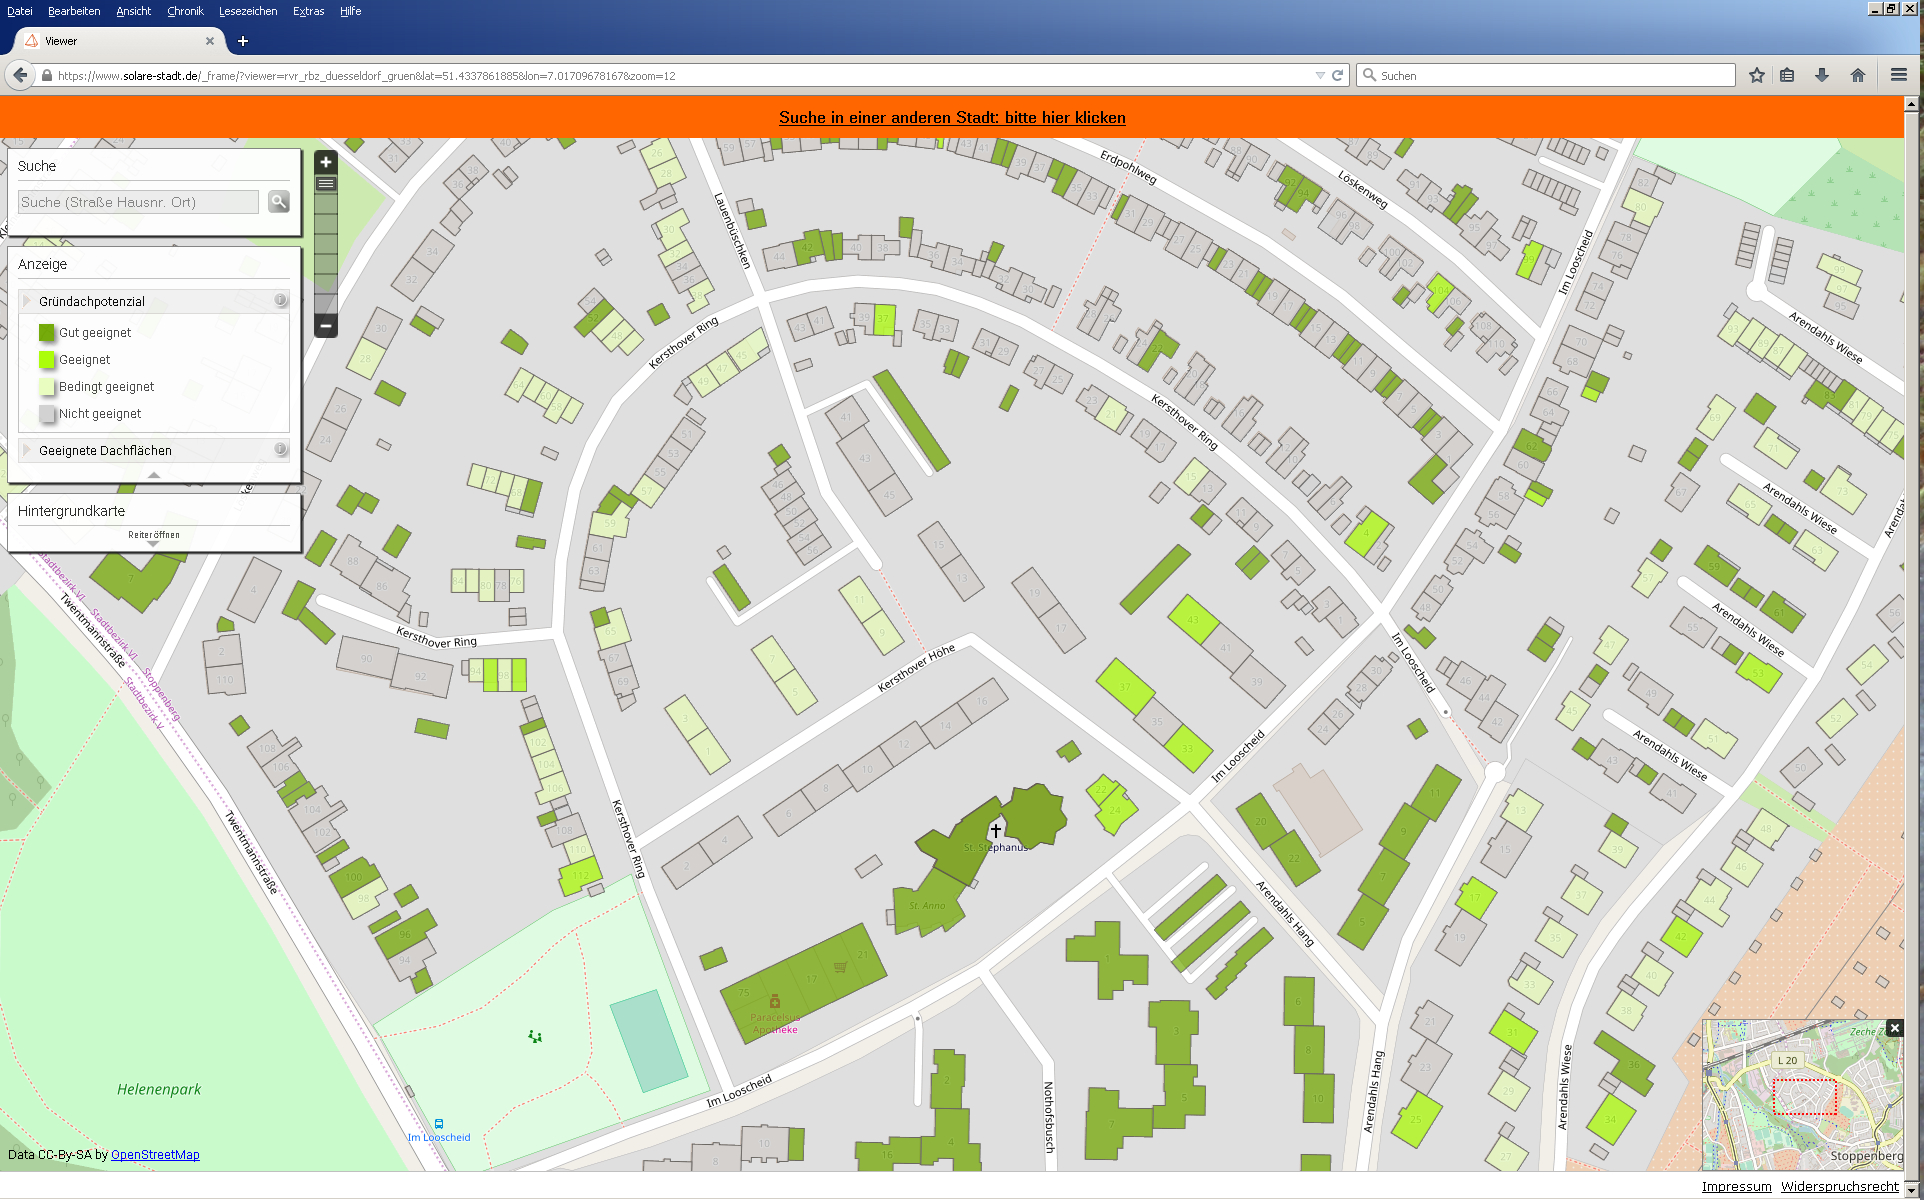Click the map zoom in plus button
1924x1200 pixels.
[x=325, y=162]
